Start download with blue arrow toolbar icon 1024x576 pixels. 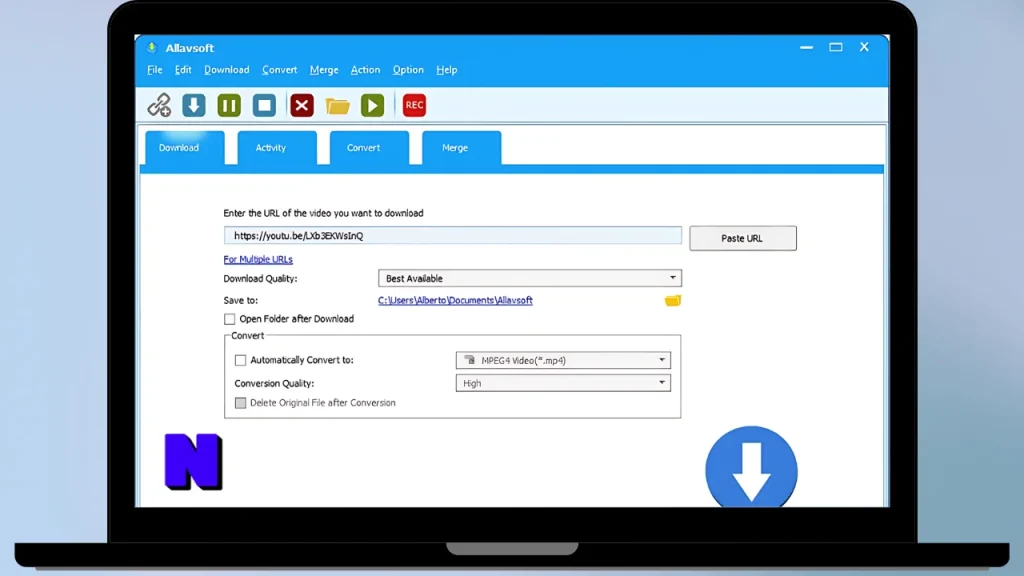(x=194, y=105)
